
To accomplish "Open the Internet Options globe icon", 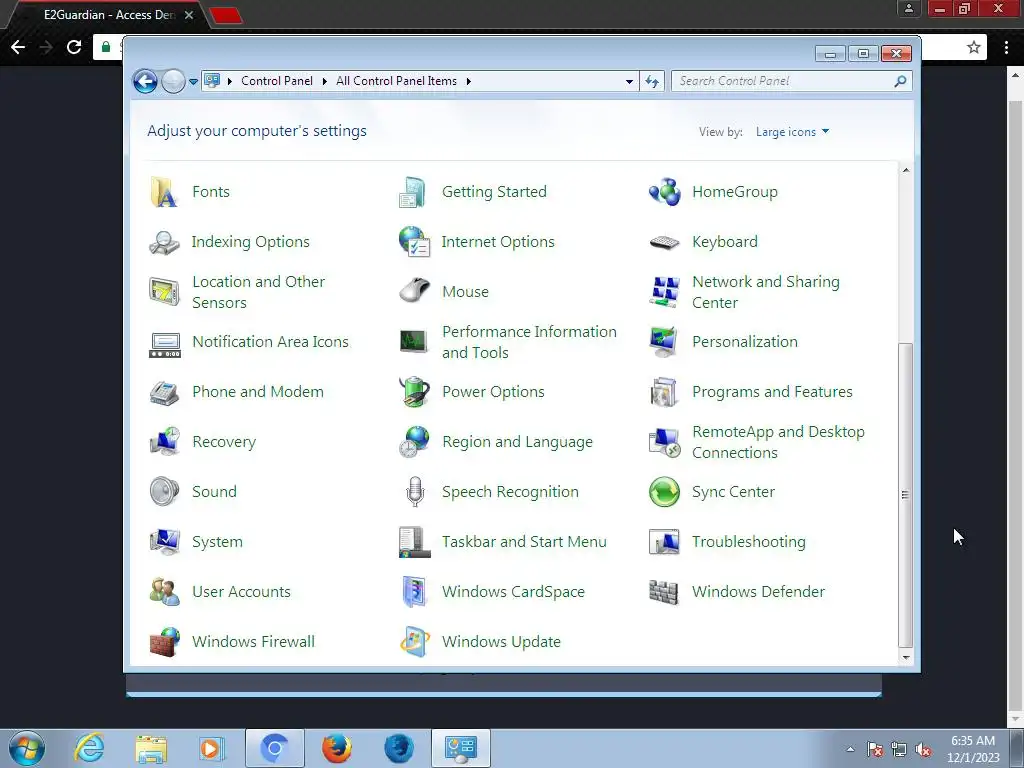I will 414,242.
